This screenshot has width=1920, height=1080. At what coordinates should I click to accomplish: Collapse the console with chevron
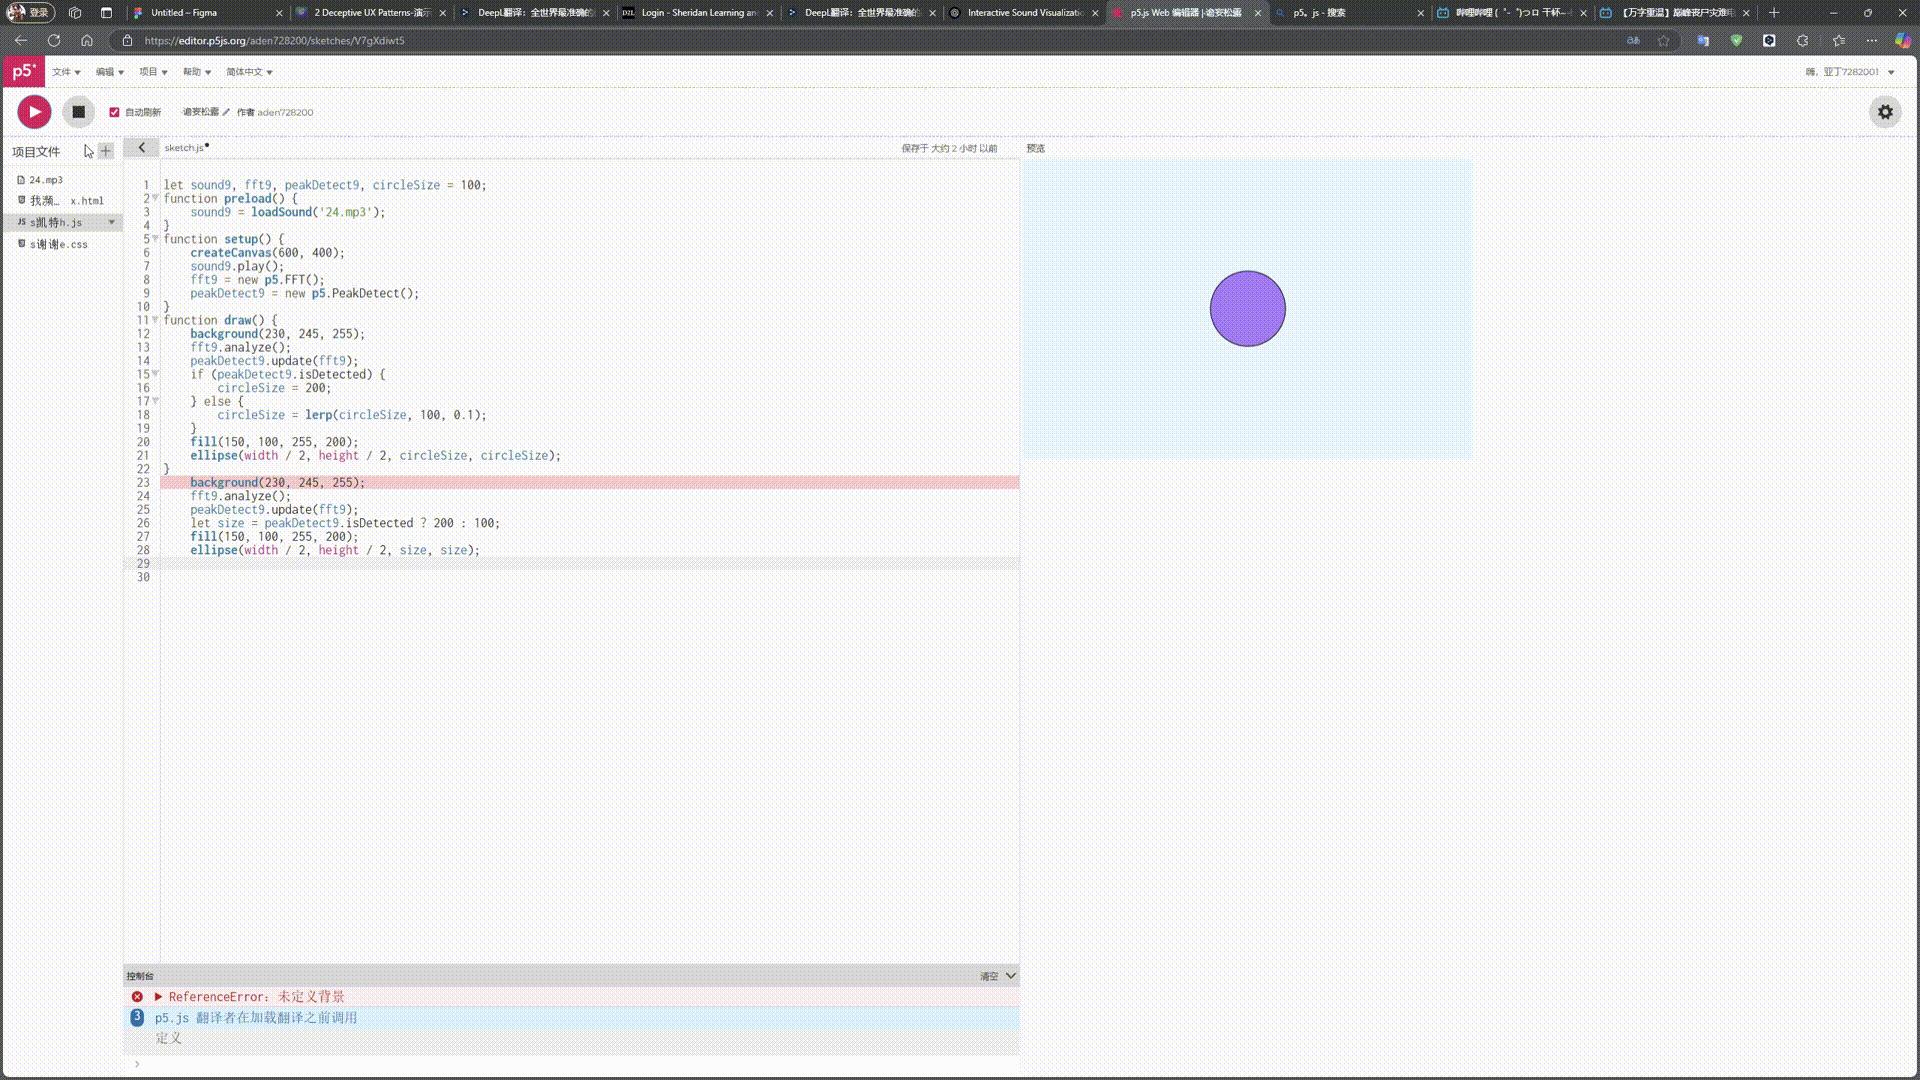pyautogui.click(x=1011, y=976)
